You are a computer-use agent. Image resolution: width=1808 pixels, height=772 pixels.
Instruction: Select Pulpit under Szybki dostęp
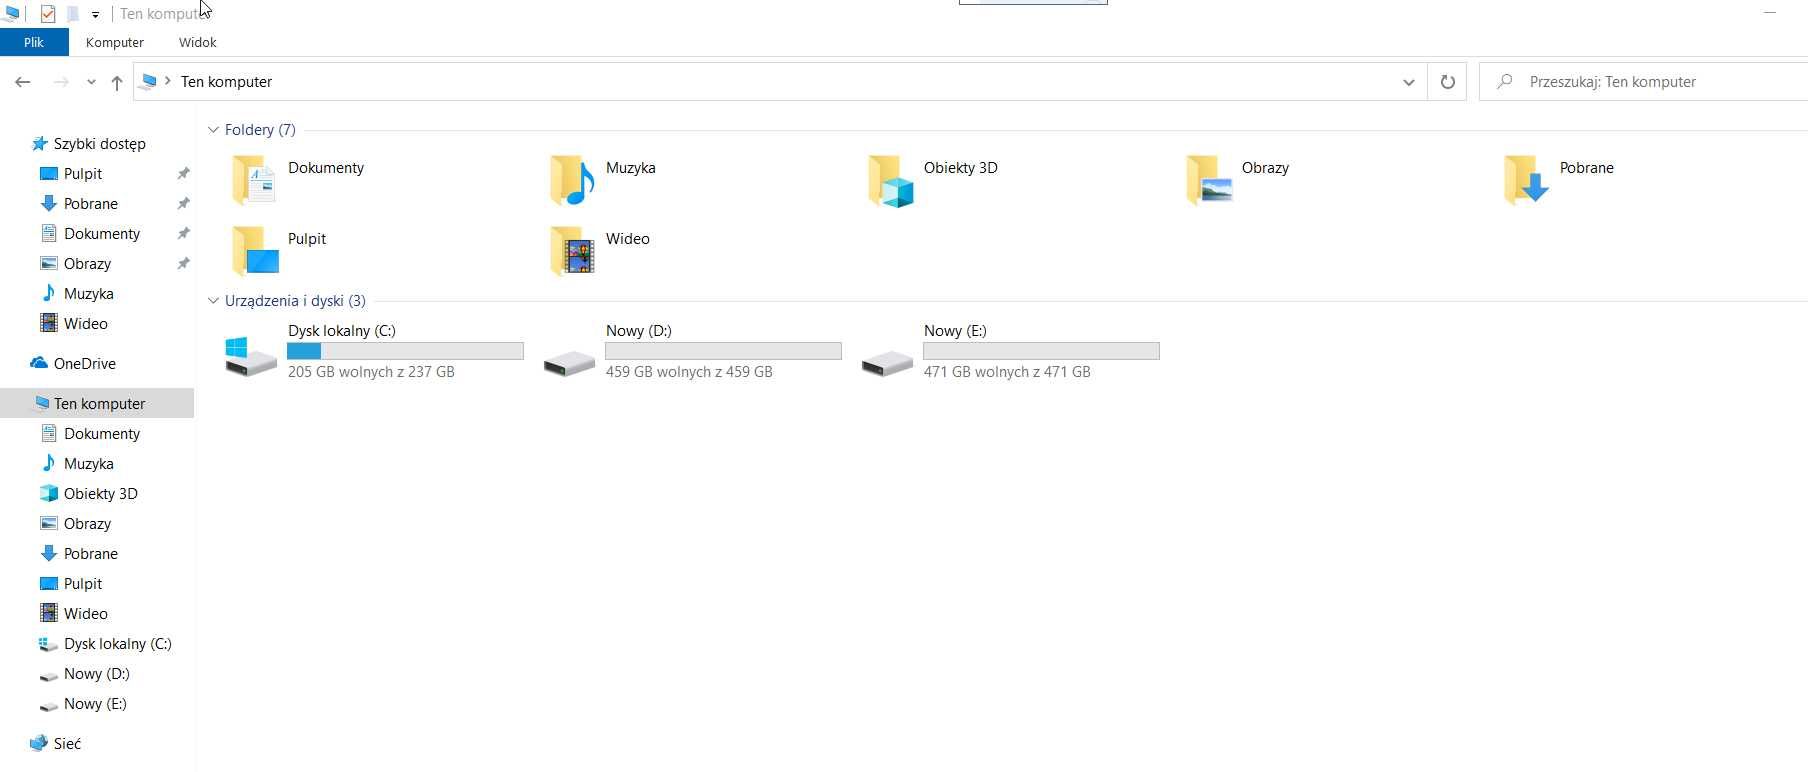click(x=83, y=173)
